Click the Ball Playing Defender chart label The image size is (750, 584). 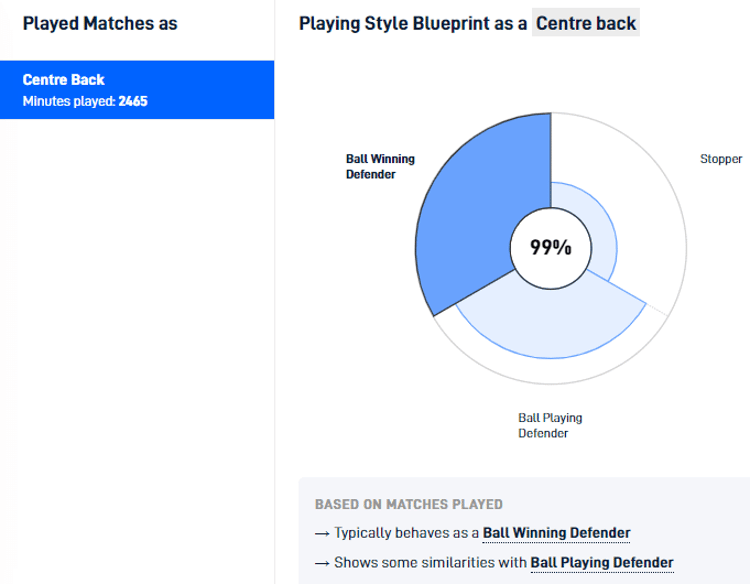pyautogui.click(x=550, y=425)
